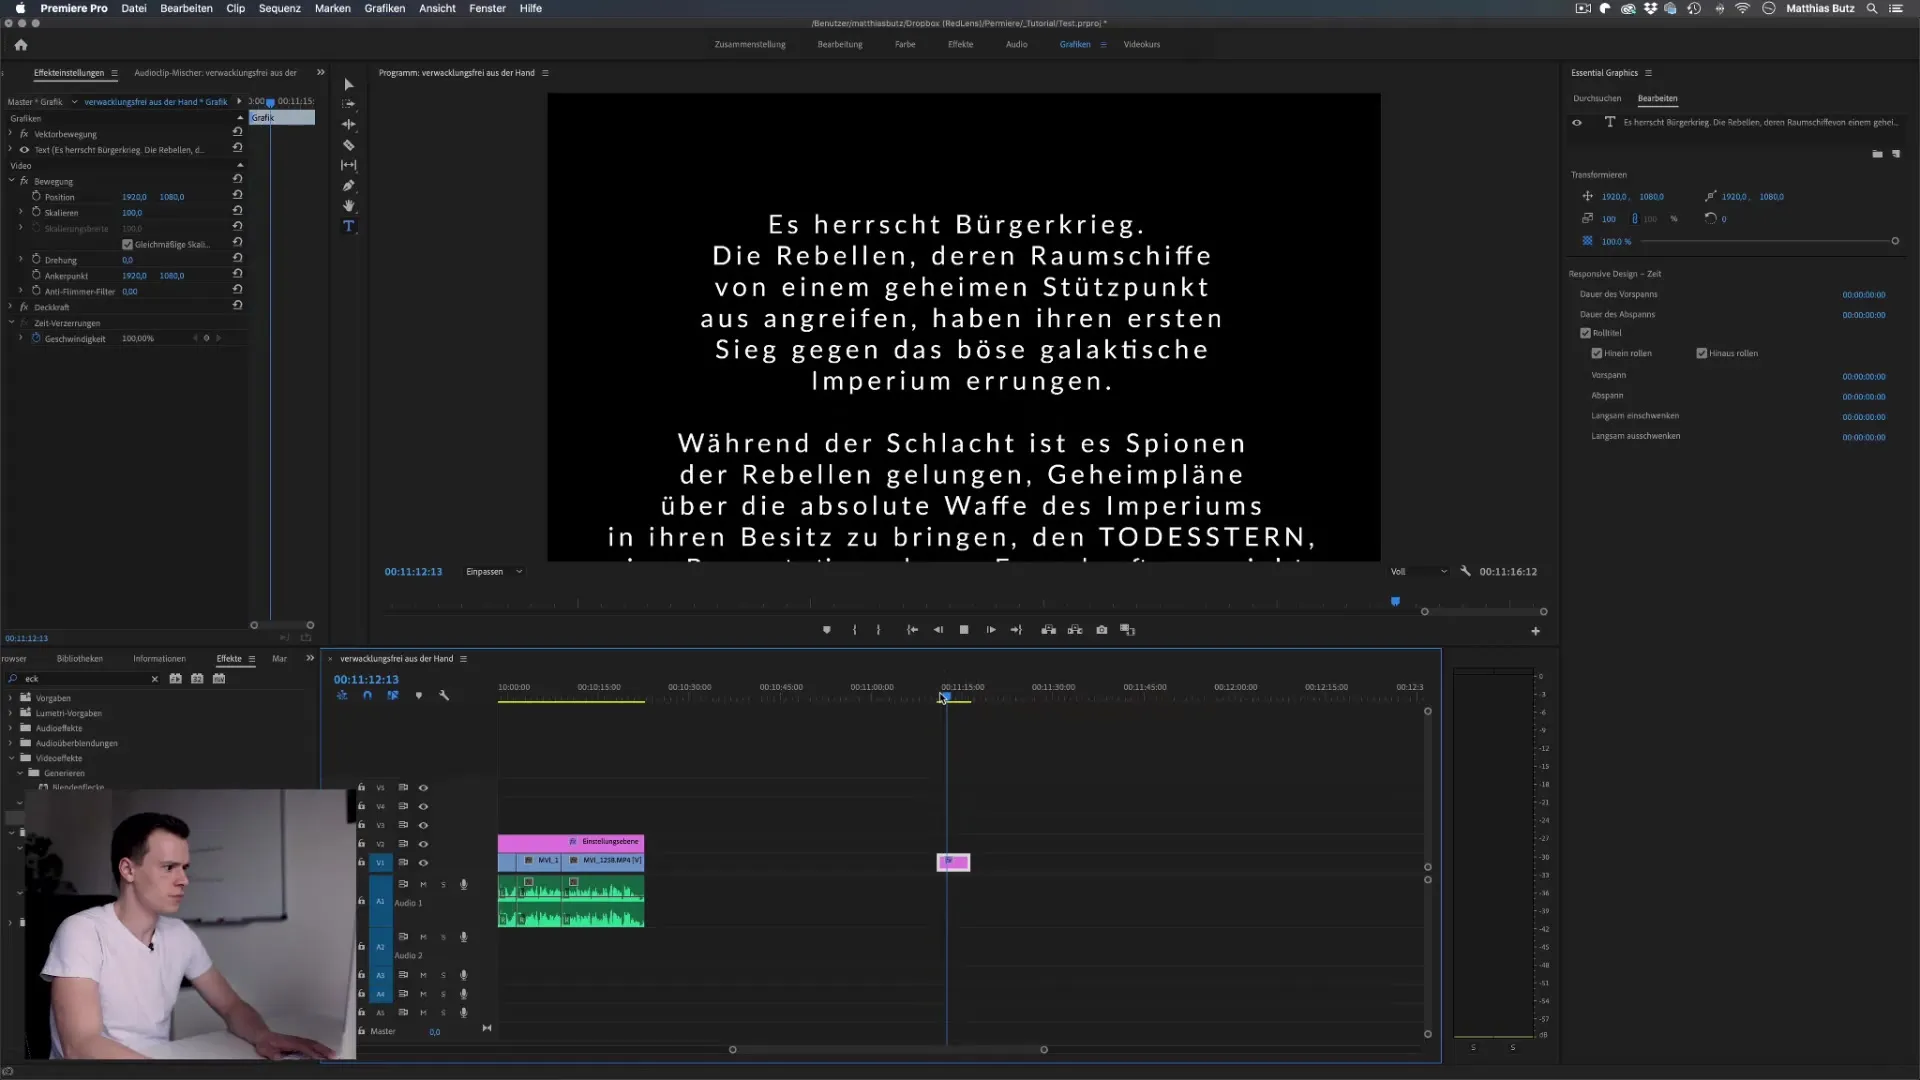Open the Audioclip-Mischer panel tab
Viewport: 1920px width, 1080px height.
pos(215,73)
